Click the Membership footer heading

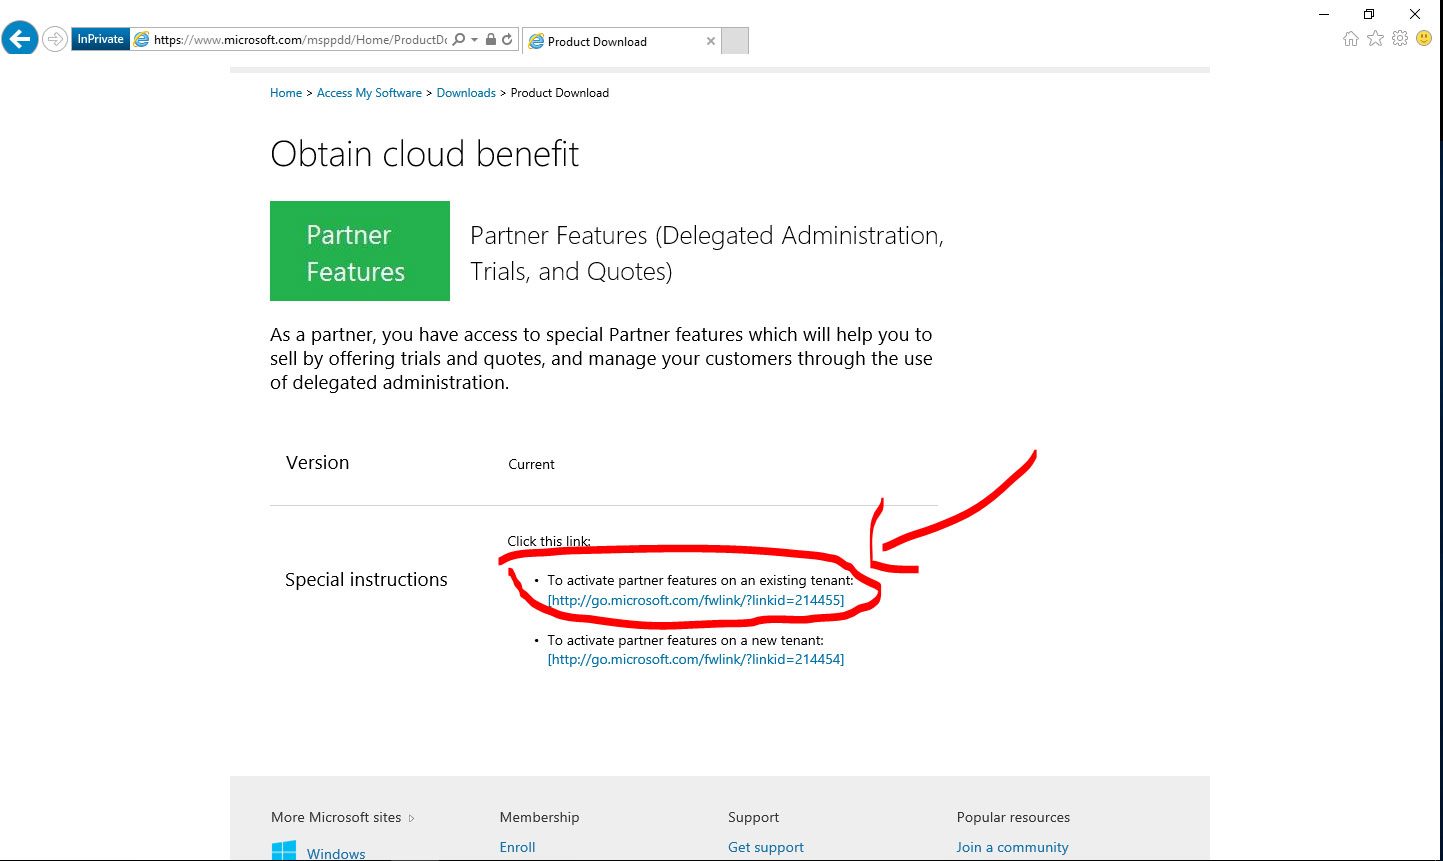[540, 817]
